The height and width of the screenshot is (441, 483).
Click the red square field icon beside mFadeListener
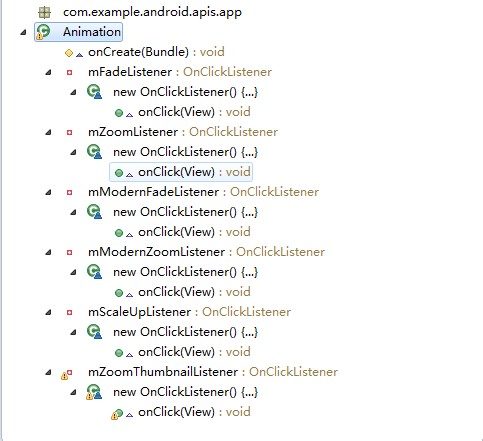tap(69, 72)
